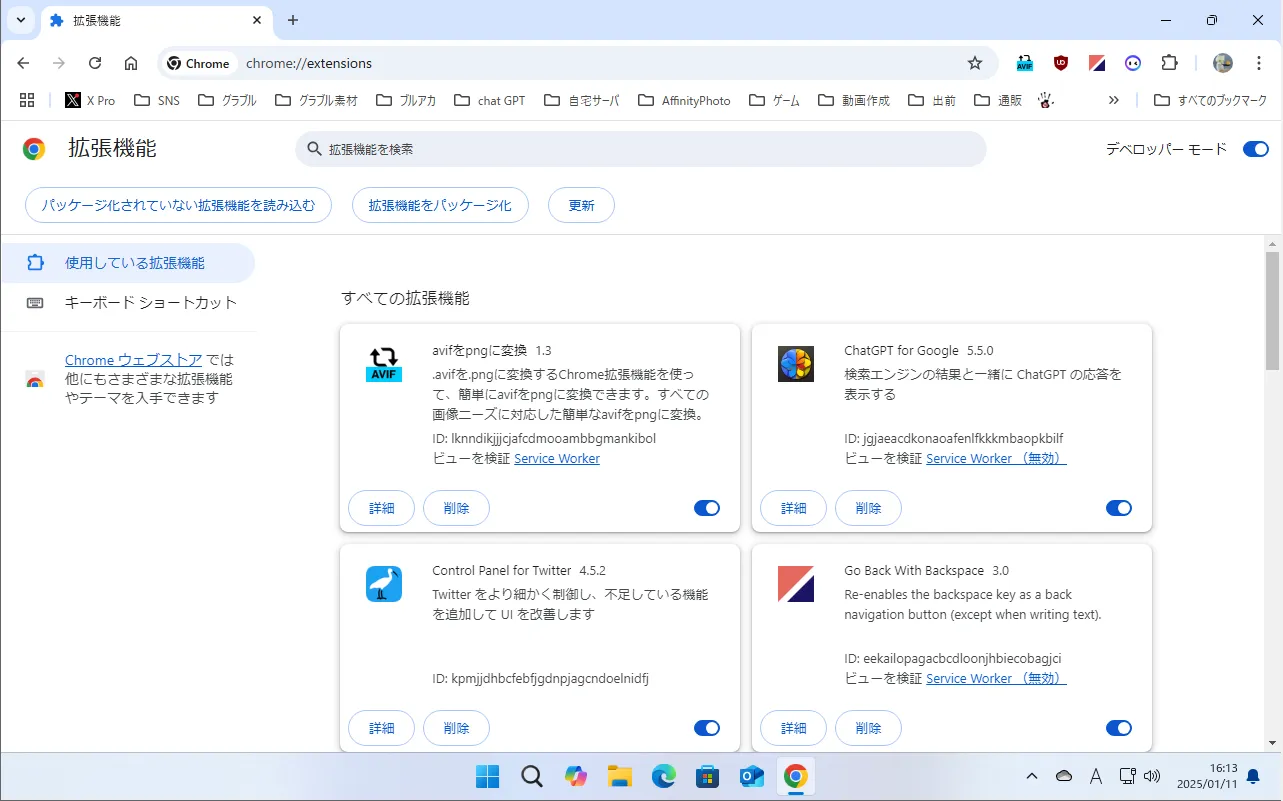1283x801 pixels.
Task: Expand the chat GPT bookmark folder
Action: 490,100
